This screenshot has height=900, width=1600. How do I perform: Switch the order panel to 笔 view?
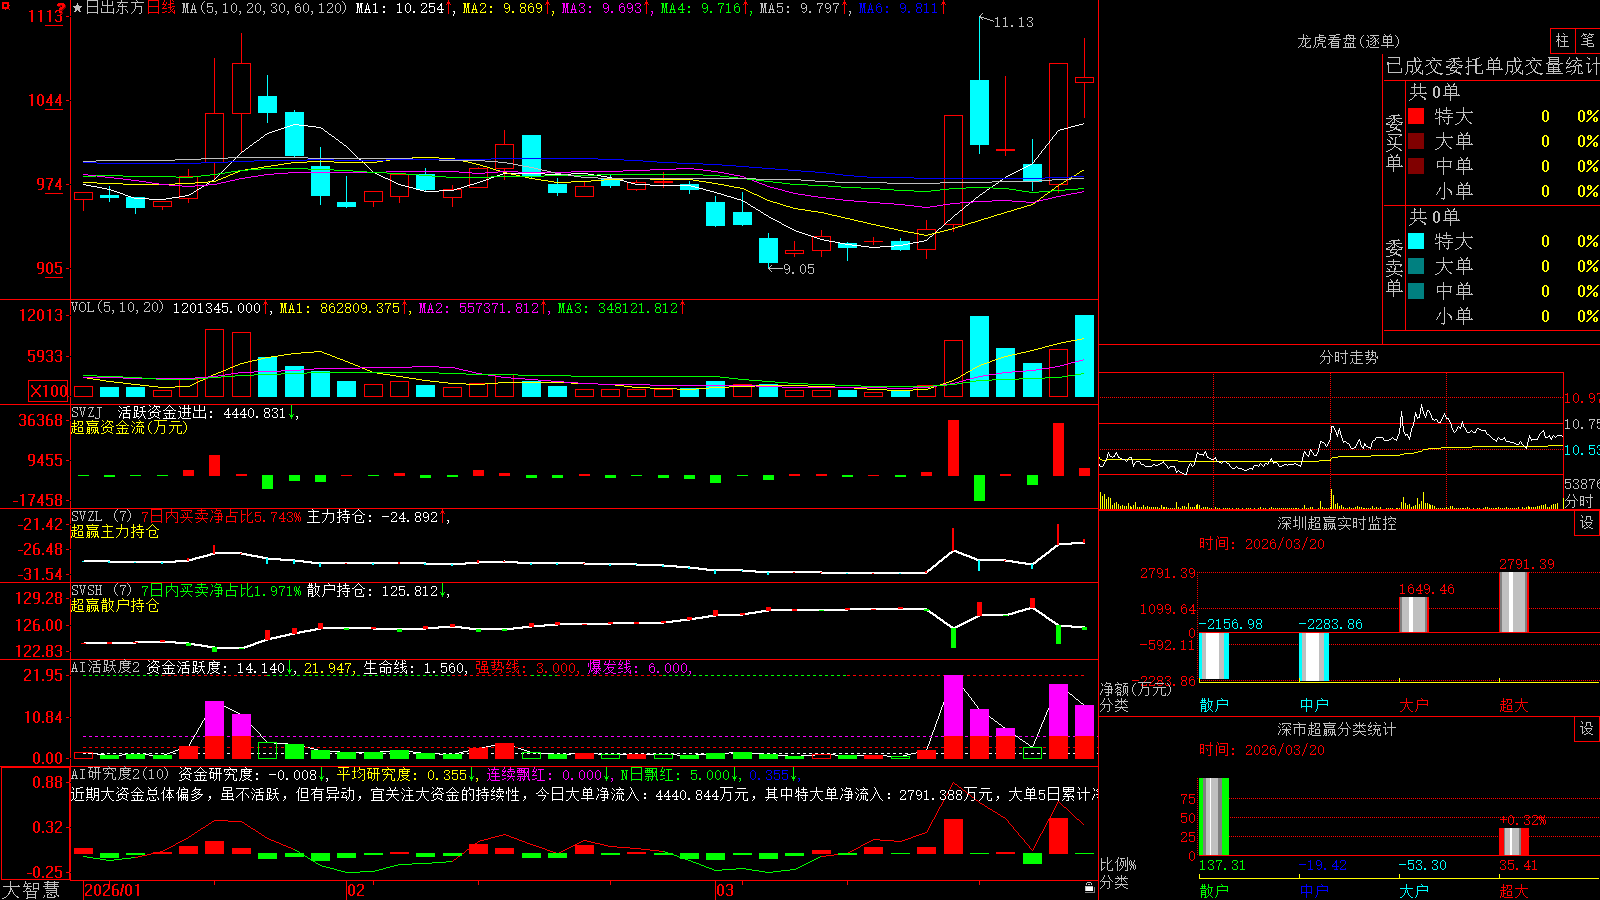click(1587, 41)
